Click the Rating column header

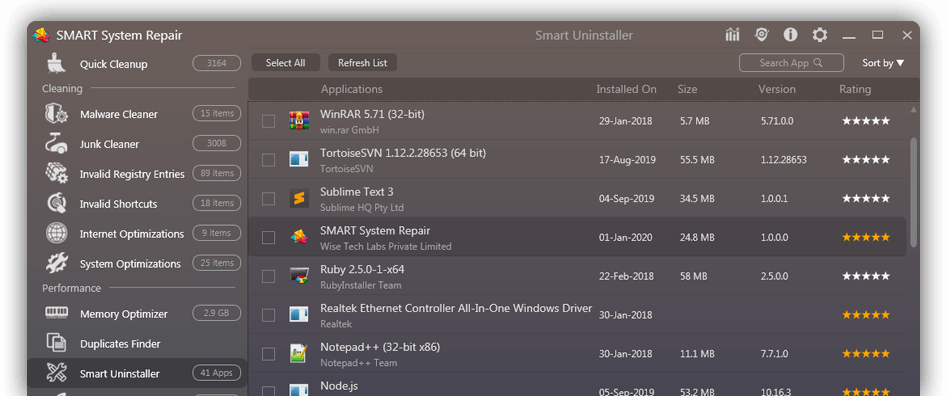855,89
